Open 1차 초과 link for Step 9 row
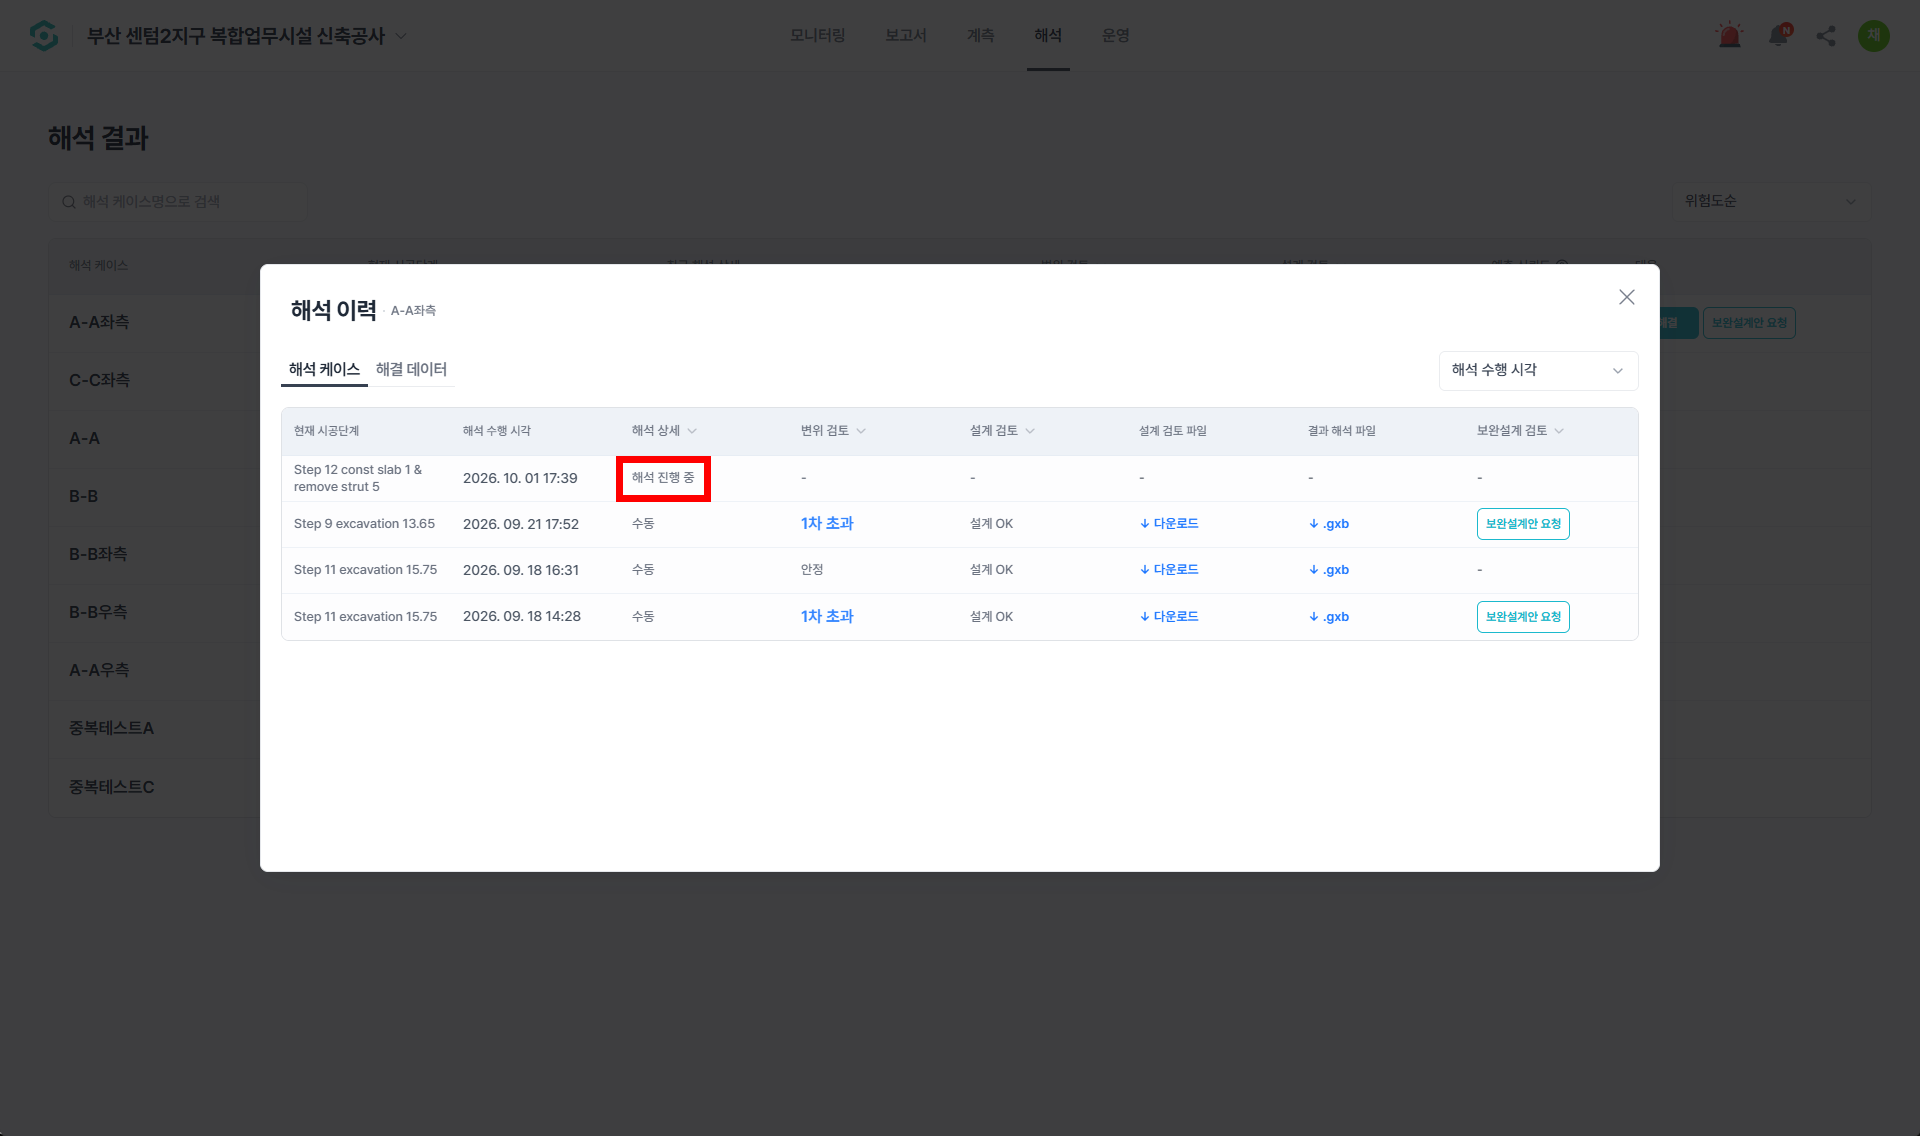Screen dimensions: 1920x1136 827,524
